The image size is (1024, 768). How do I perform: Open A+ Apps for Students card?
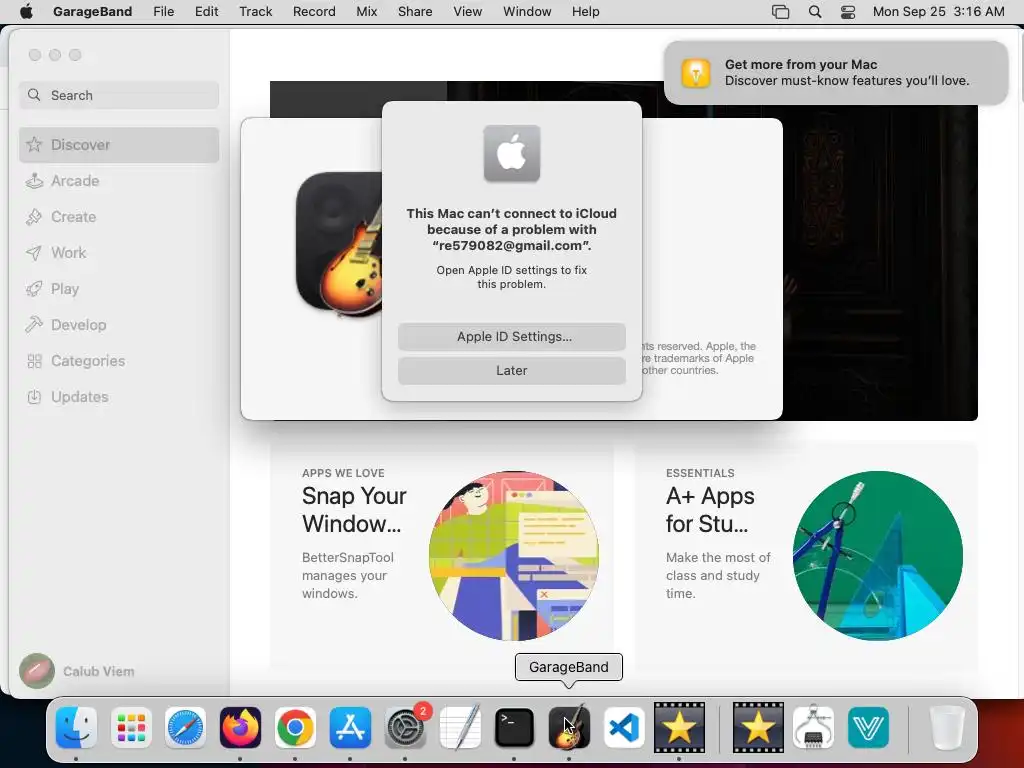tap(806, 555)
